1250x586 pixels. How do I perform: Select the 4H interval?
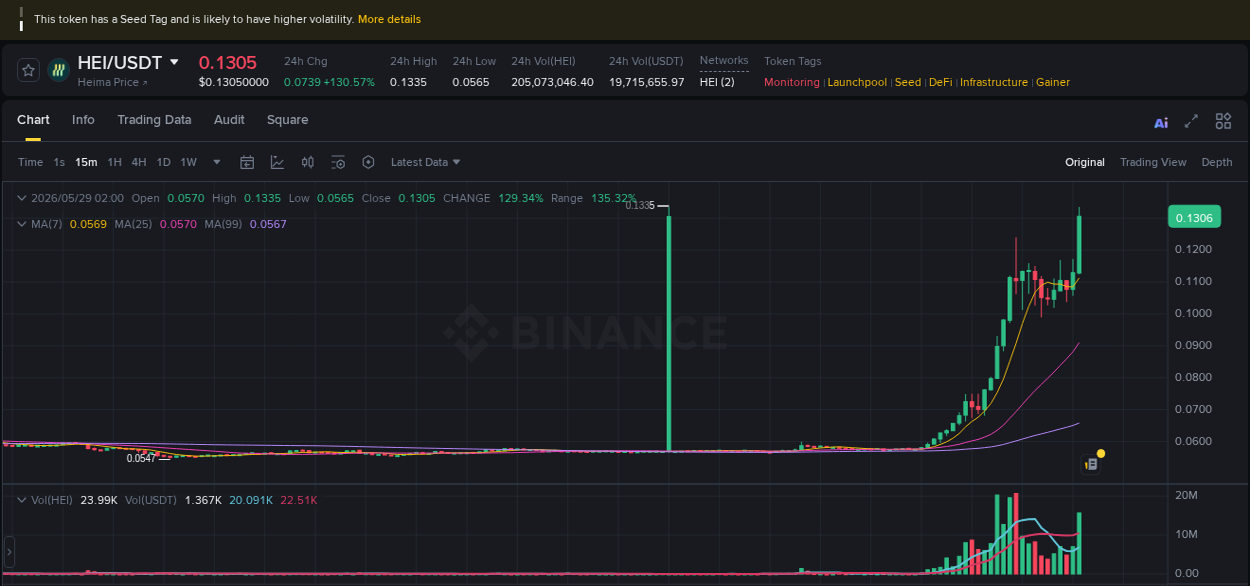(139, 162)
